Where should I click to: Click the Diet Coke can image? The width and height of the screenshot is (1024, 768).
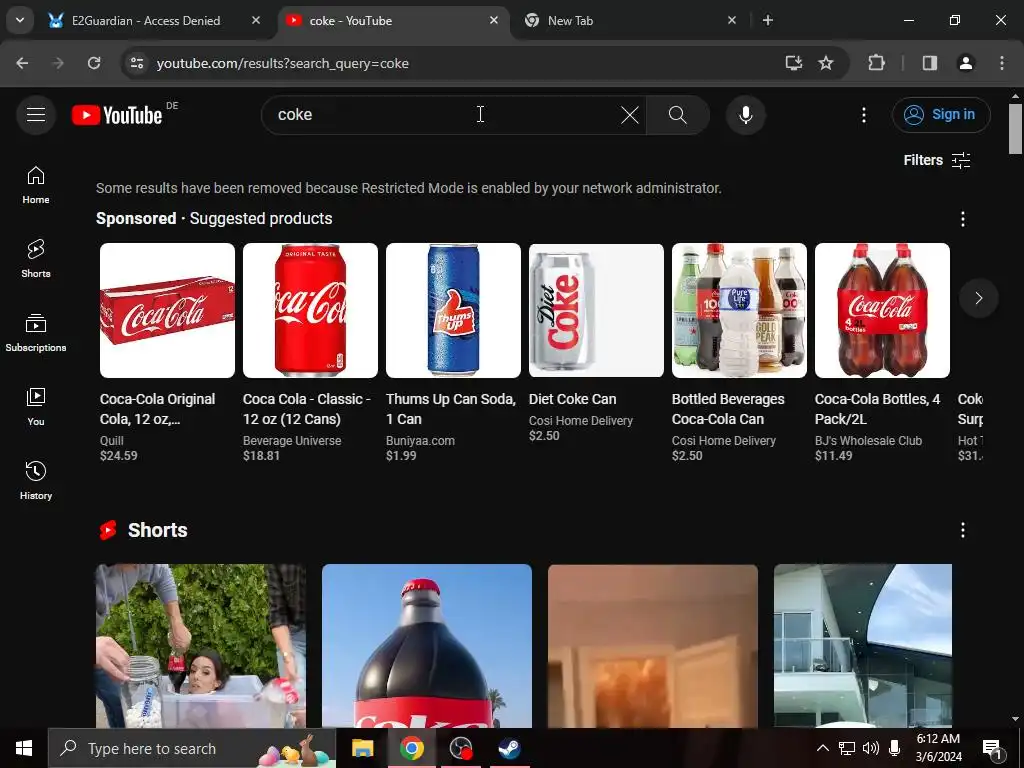[596, 310]
